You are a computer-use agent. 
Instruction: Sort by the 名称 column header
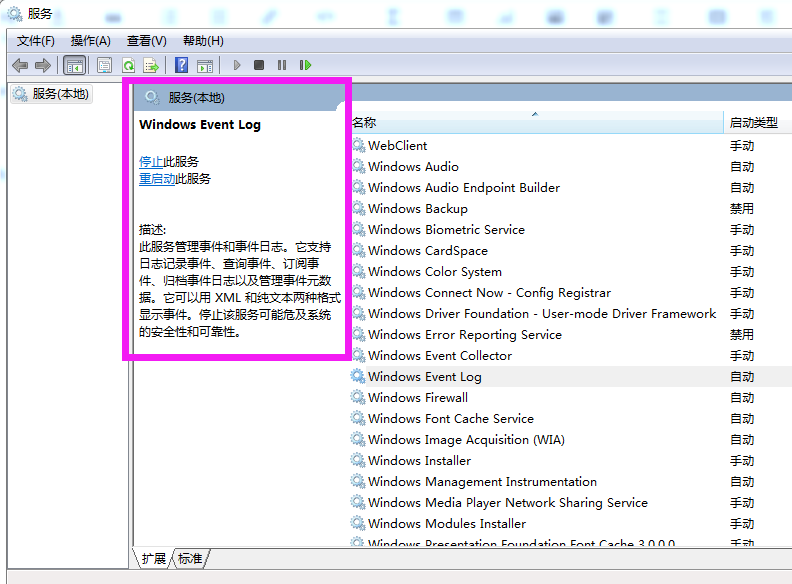(537, 123)
